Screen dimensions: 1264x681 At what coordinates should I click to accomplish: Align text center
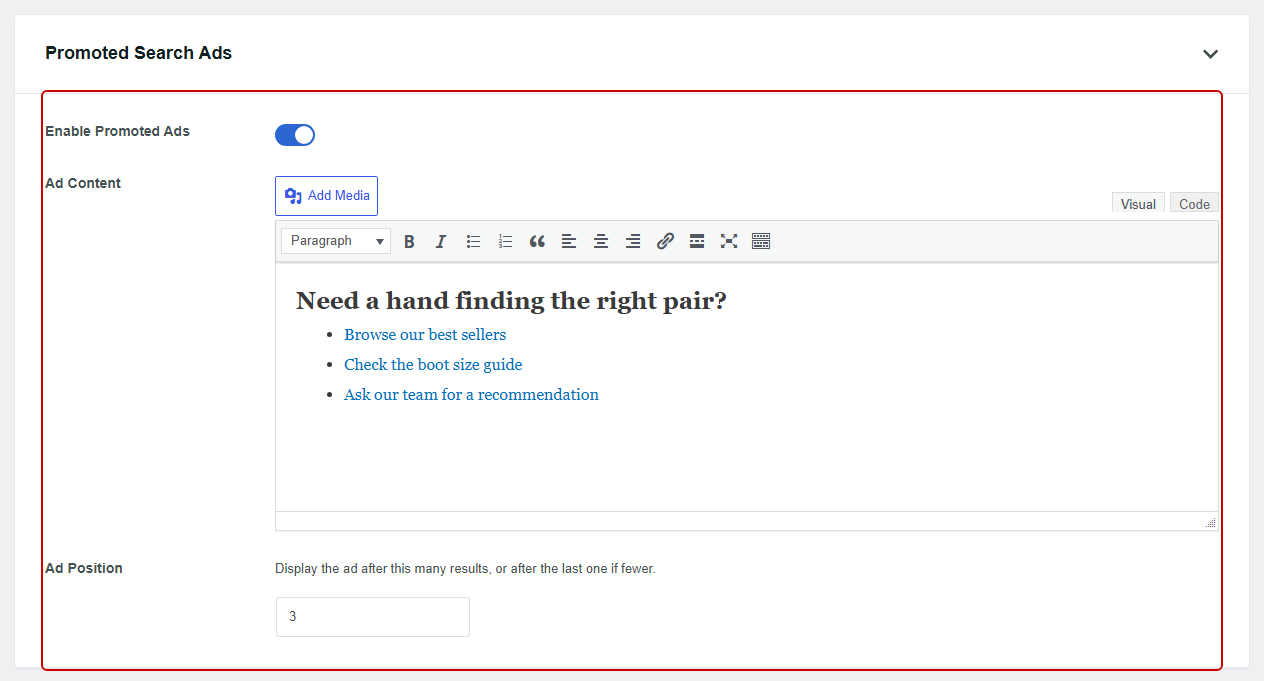pos(601,241)
